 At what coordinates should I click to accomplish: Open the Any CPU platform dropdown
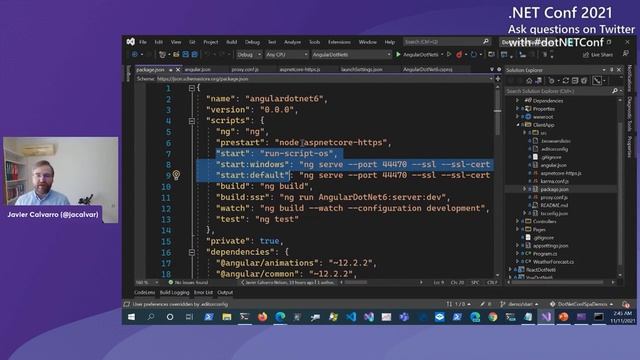point(287,54)
